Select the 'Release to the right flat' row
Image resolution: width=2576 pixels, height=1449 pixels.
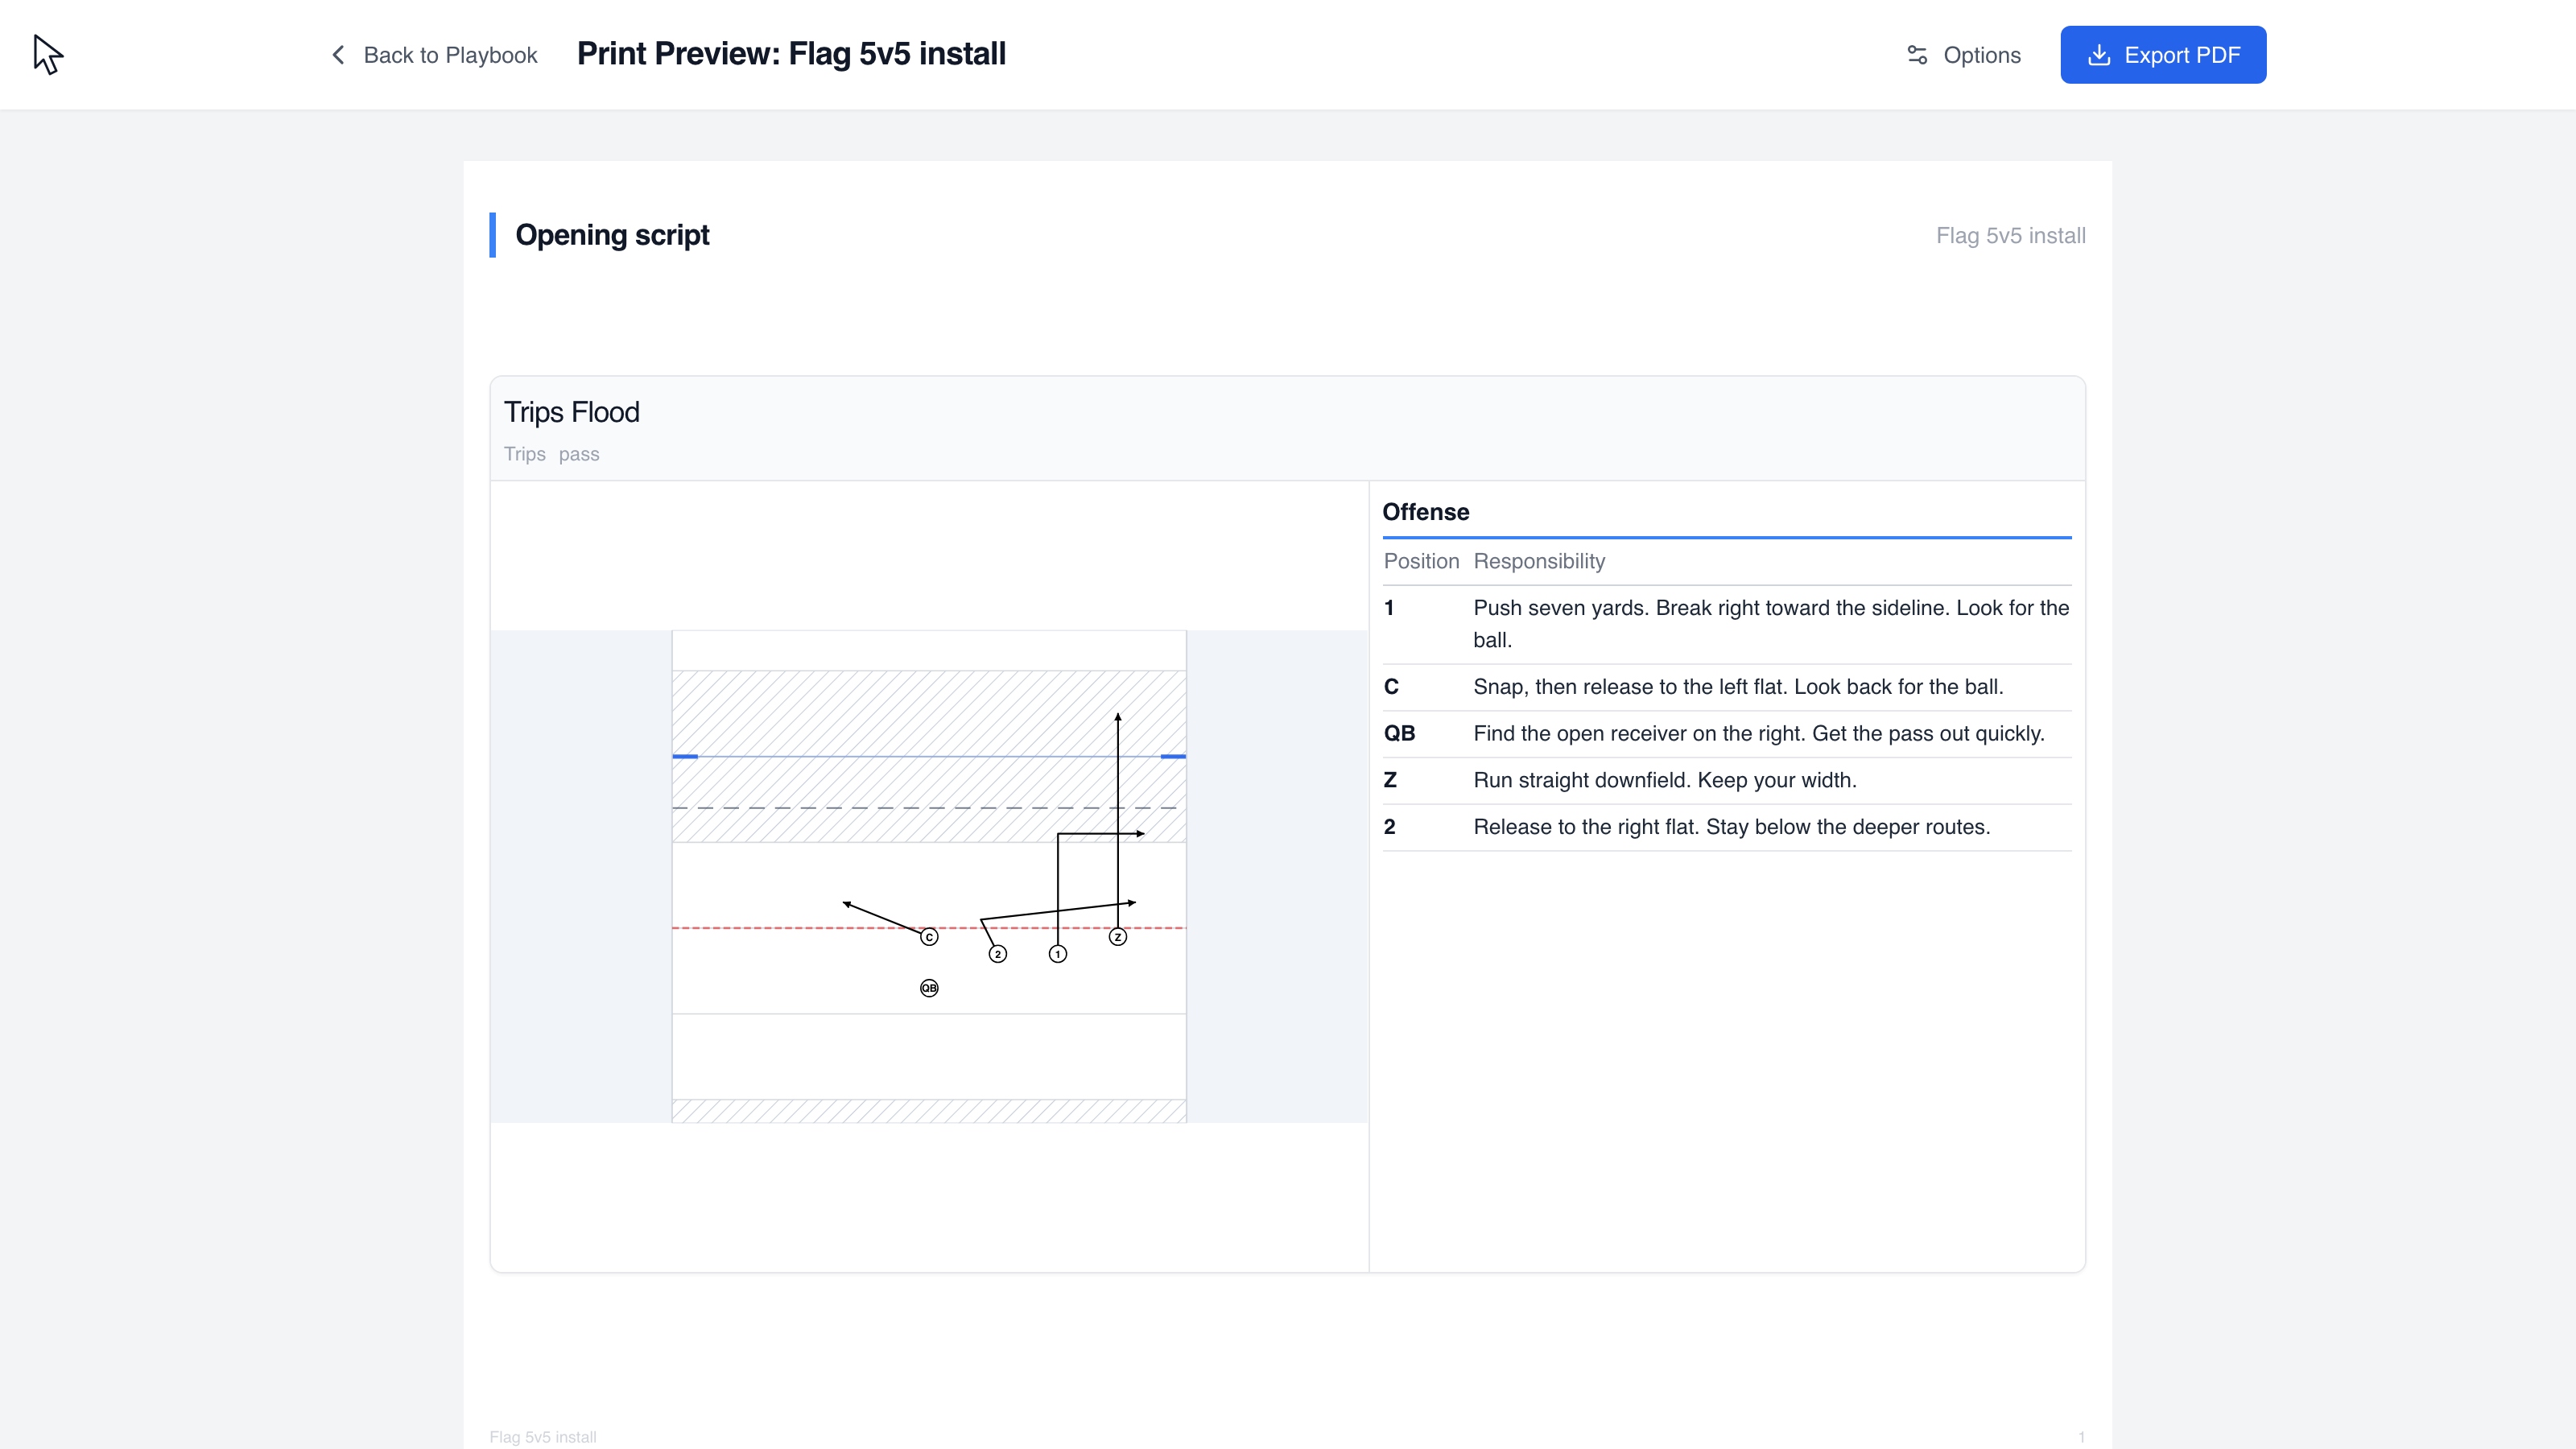click(x=1727, y=827)
